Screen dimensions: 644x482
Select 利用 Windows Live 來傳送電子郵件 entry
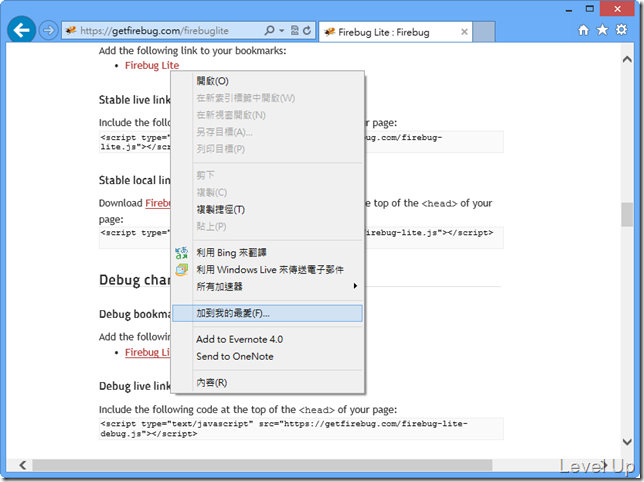(267, 270)
